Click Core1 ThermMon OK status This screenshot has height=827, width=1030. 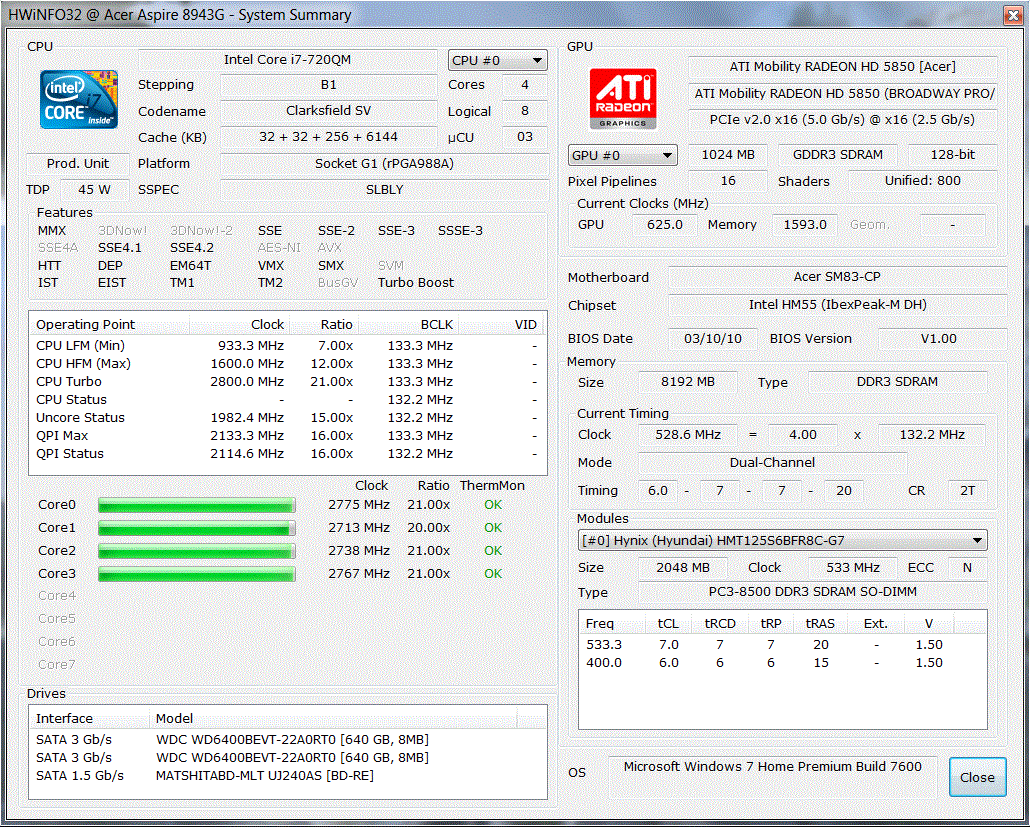[x=493, y=527]
